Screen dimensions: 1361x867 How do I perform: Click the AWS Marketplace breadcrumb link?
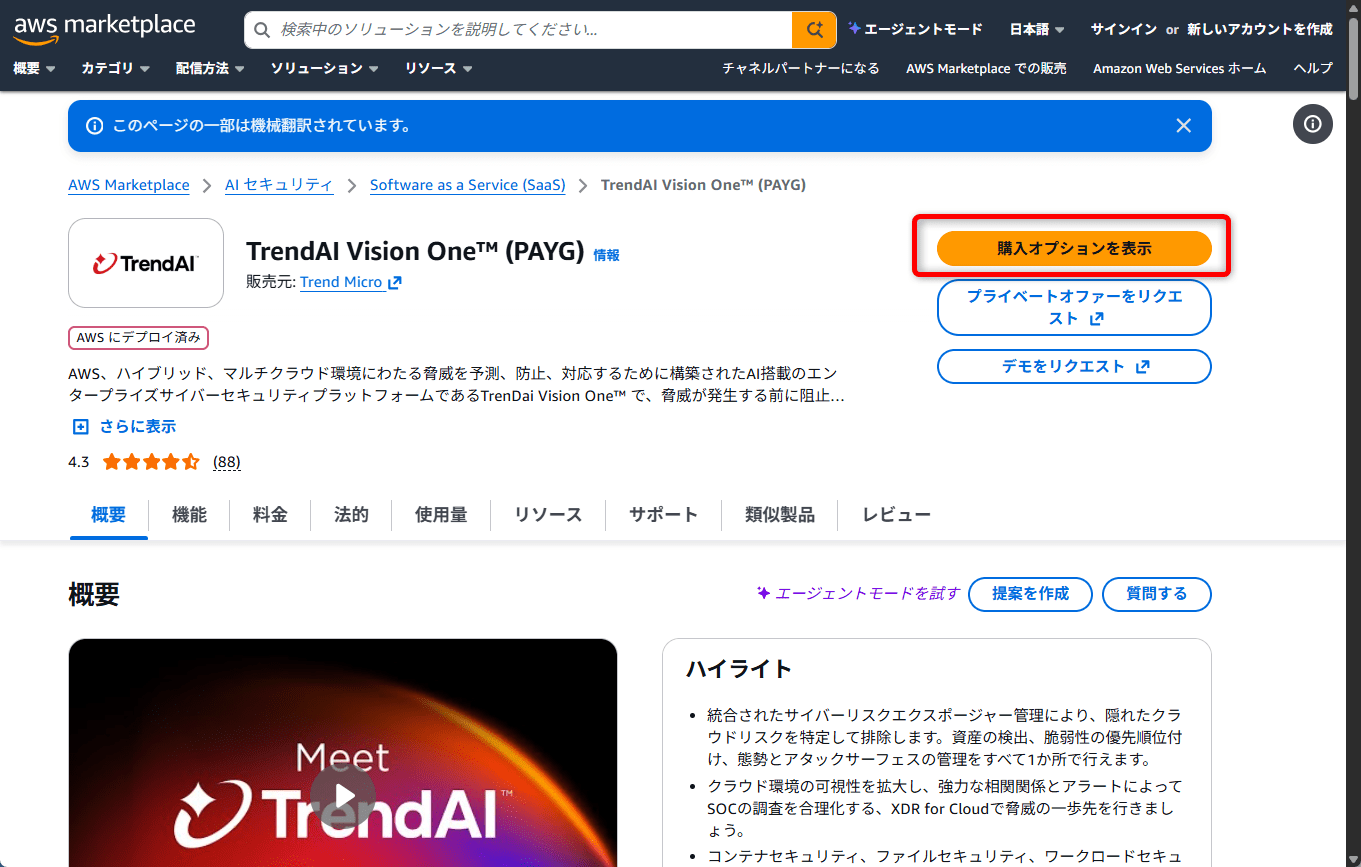pos(129,185)
